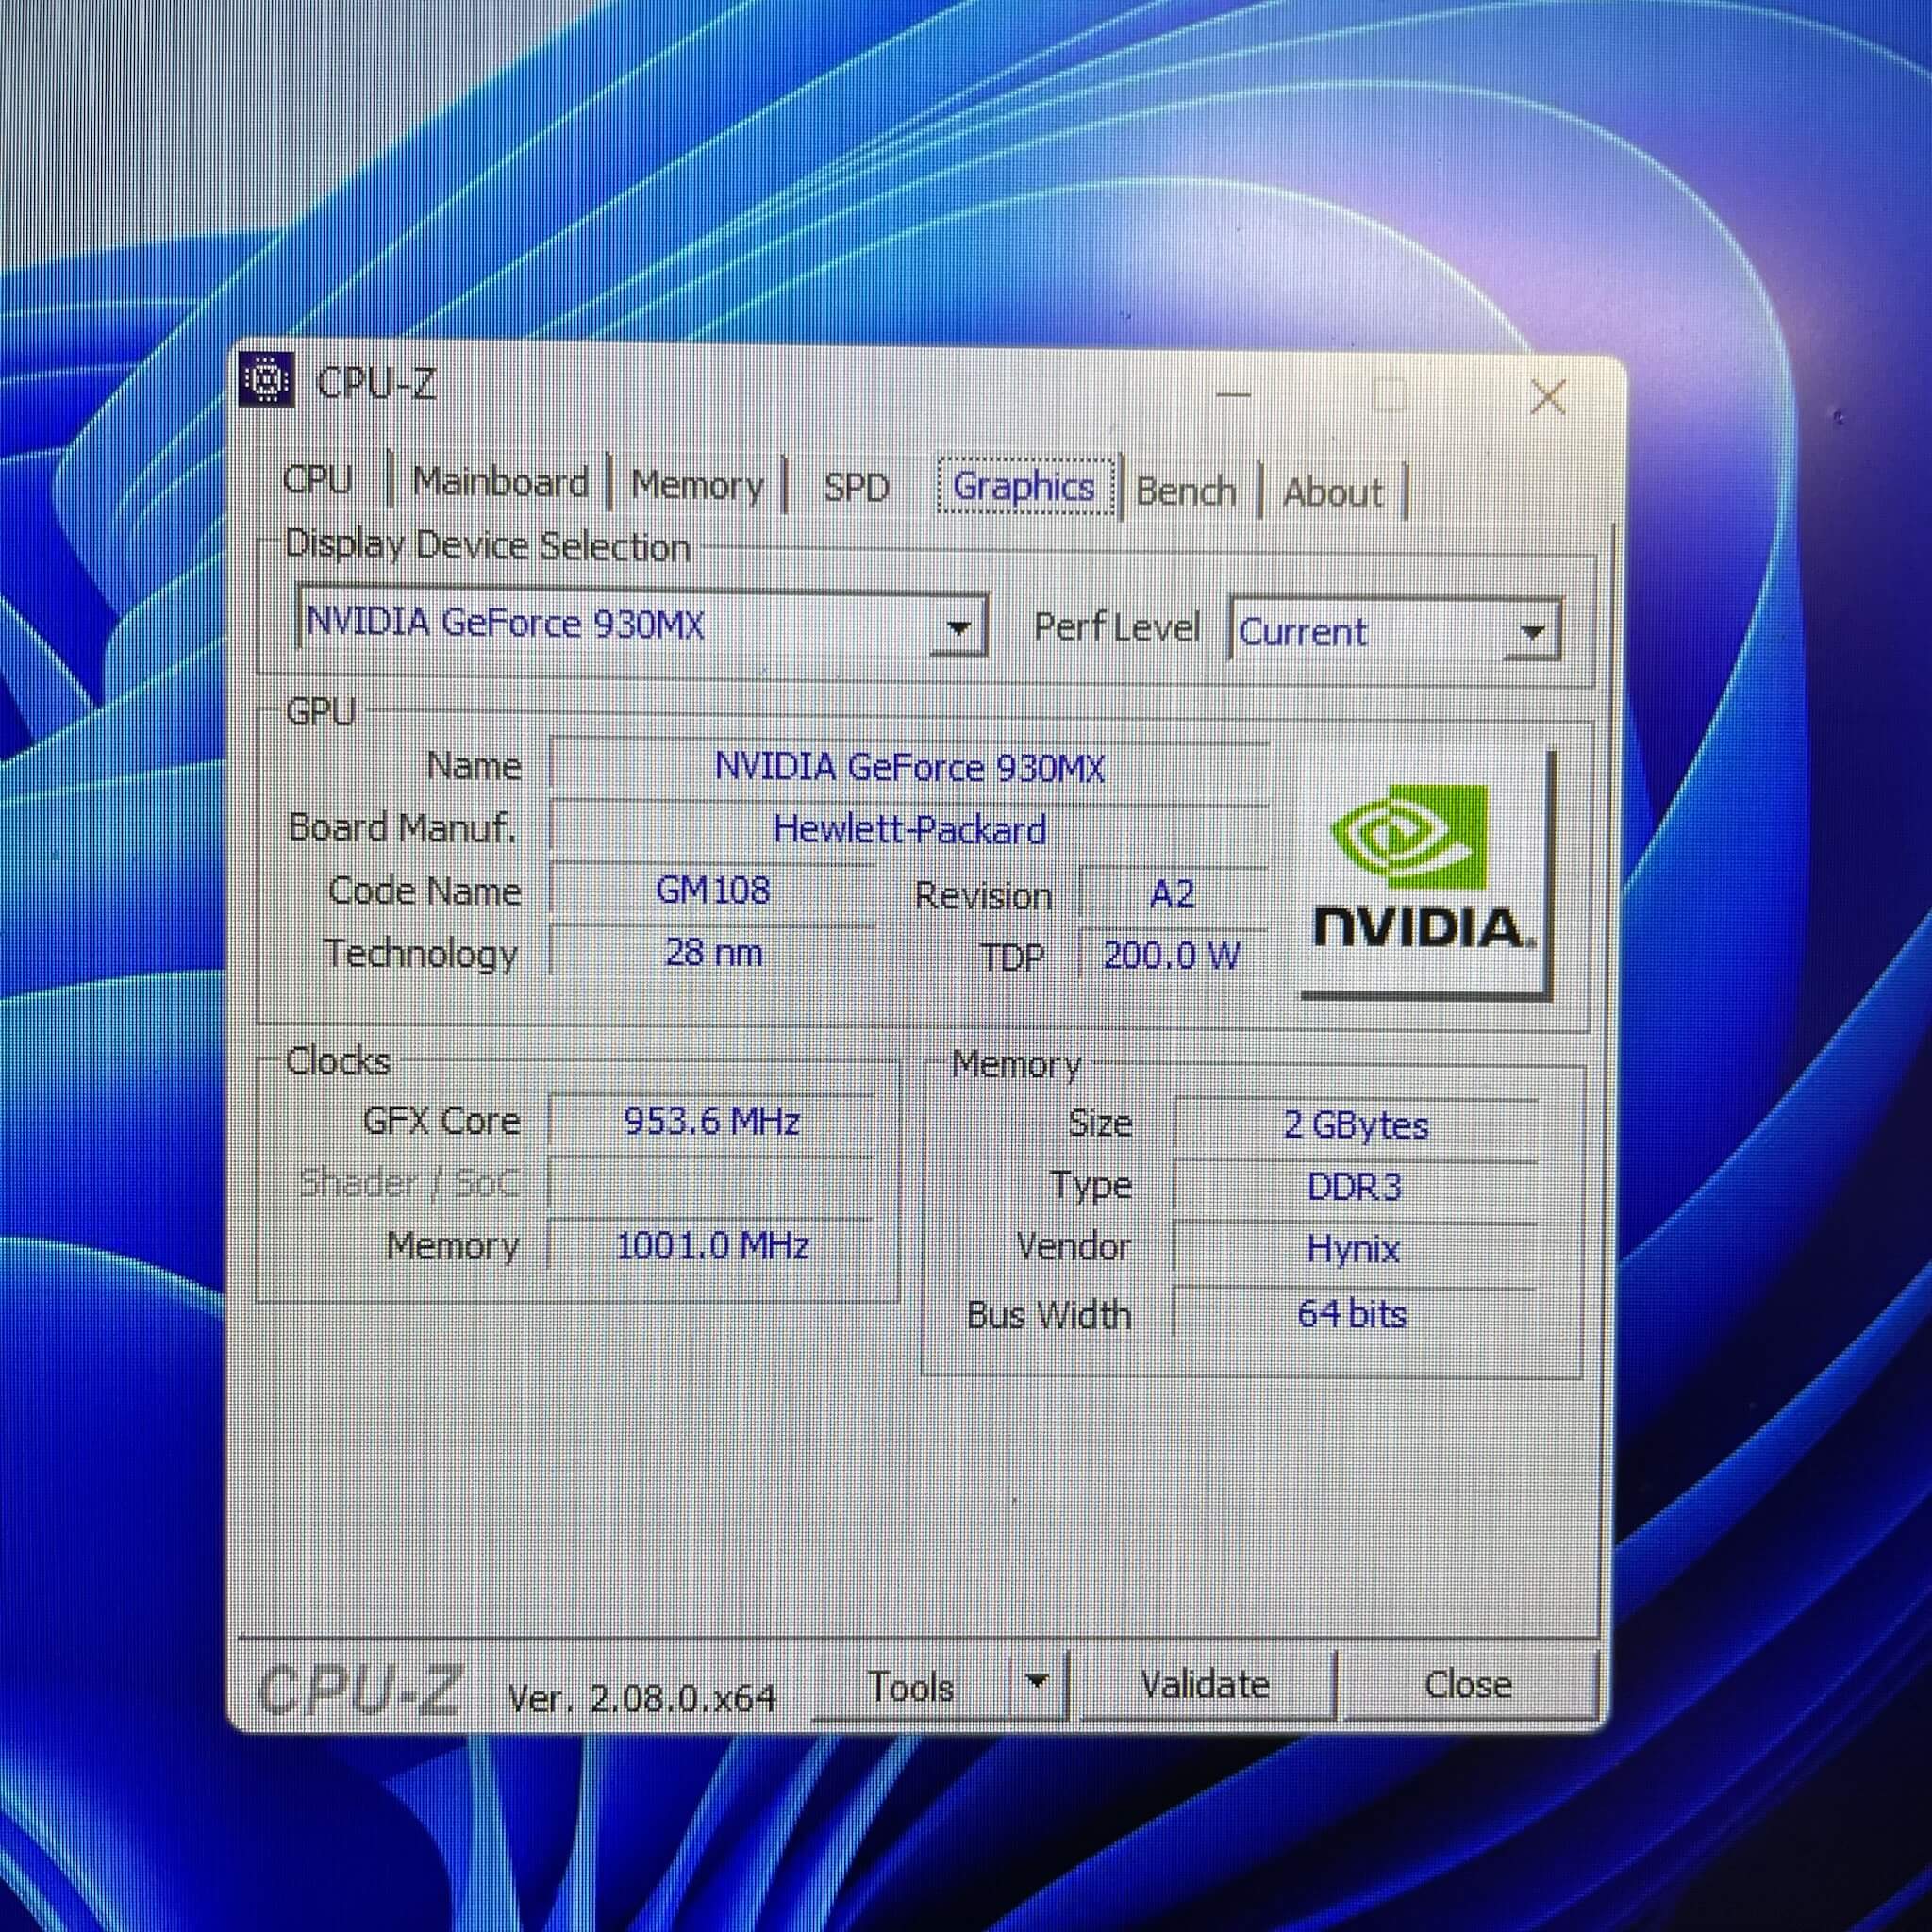
Task: Click the GPU Name field NVIDIA GeForce 930MX
Action: [909, 768]
